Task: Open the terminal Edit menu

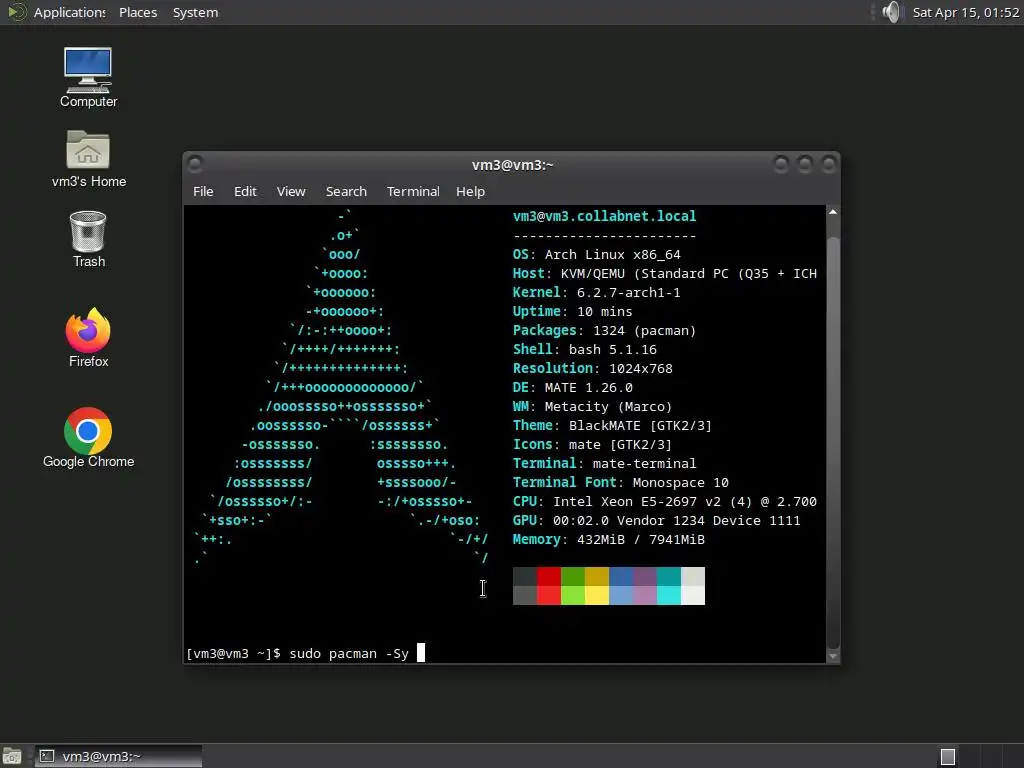Action: (245, 191)
